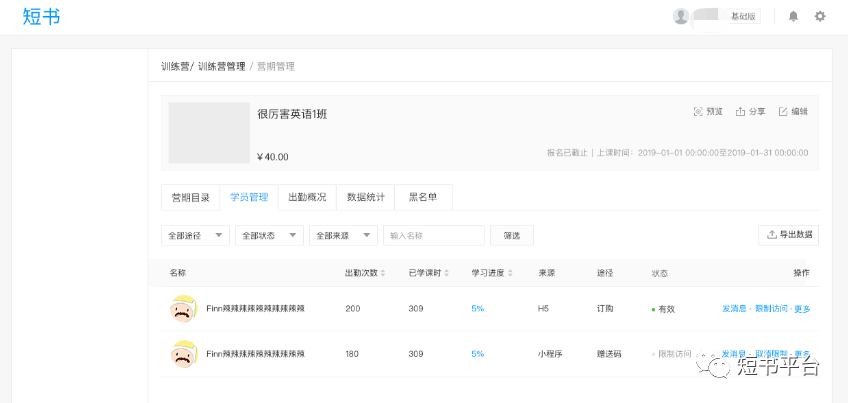The image size is (848, 403).
Task: Open the 全部状态 dropdown
Action: pyautogui.click(x=269, y=235)
